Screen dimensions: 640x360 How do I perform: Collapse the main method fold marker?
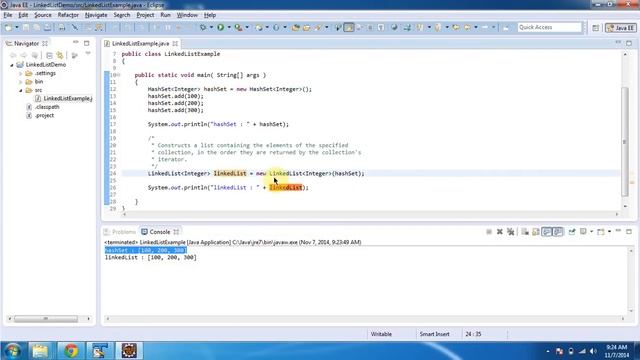point(118,75)
